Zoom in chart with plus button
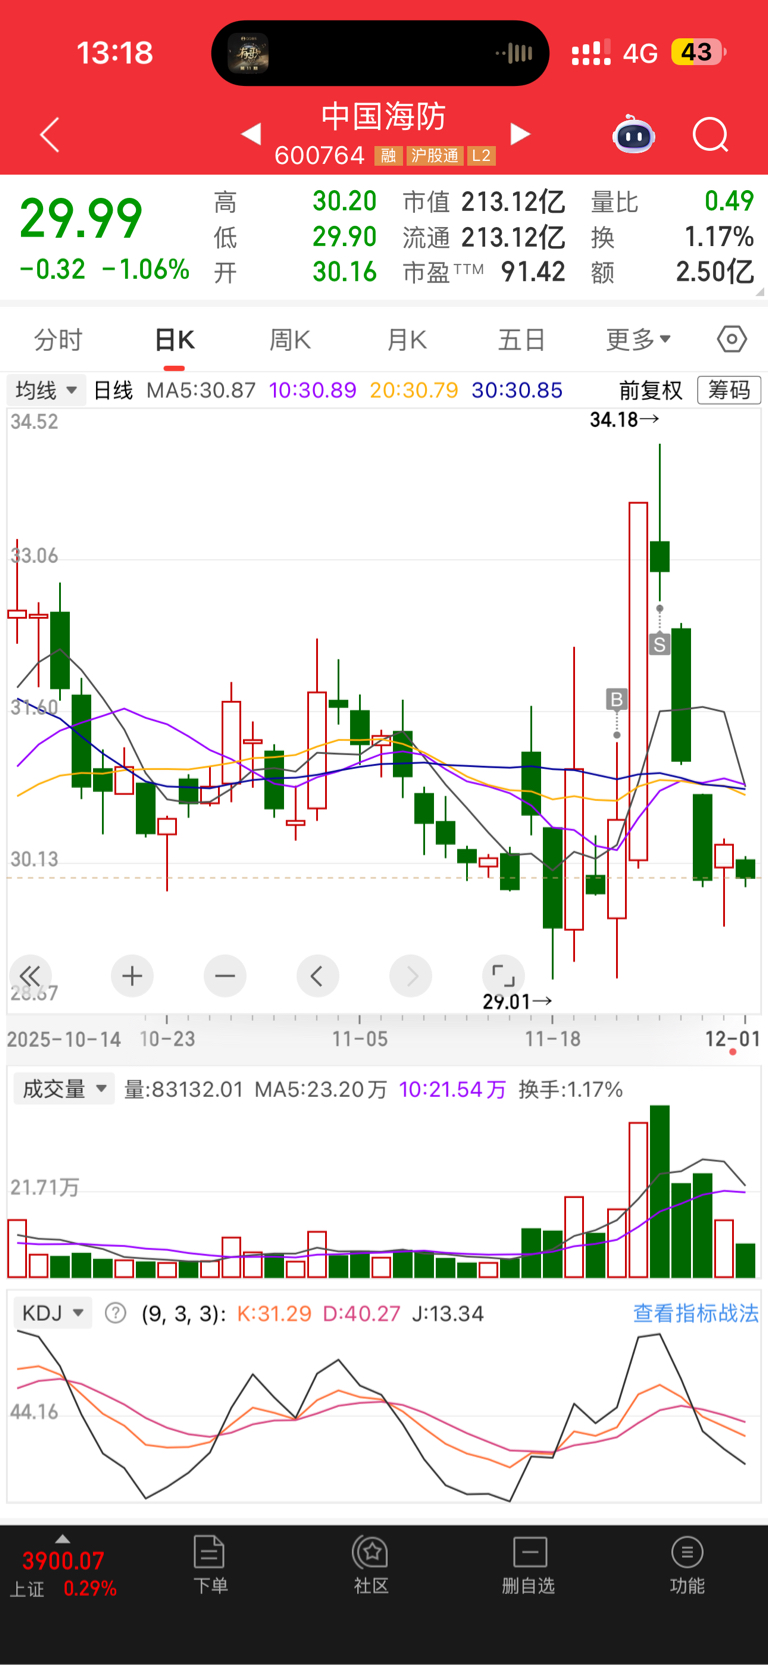This screenshot has width=768, height=1665. (x=132, y=975)
